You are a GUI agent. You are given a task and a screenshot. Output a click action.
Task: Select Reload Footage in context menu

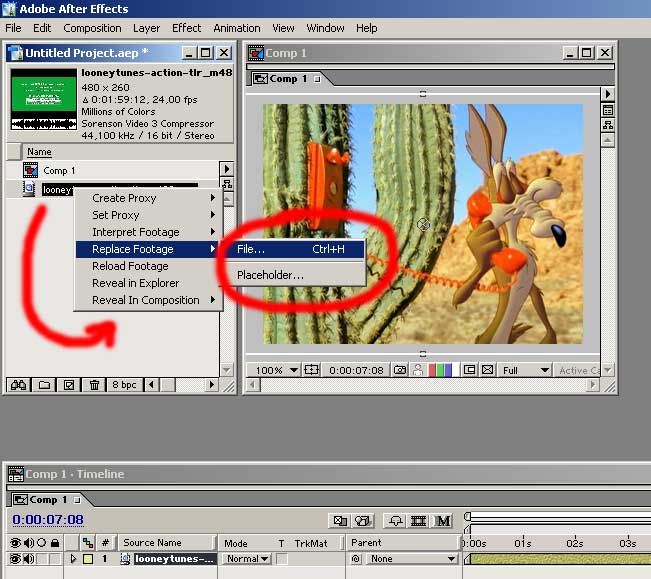click(x=148, y=266)
